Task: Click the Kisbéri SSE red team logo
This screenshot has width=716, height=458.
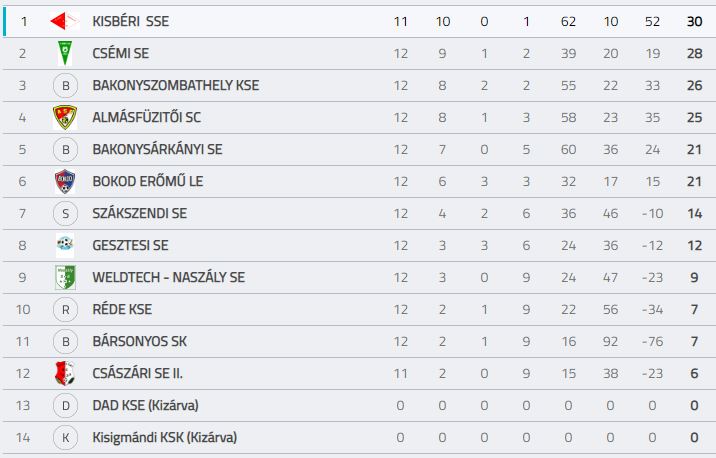Action: (64, 21)
